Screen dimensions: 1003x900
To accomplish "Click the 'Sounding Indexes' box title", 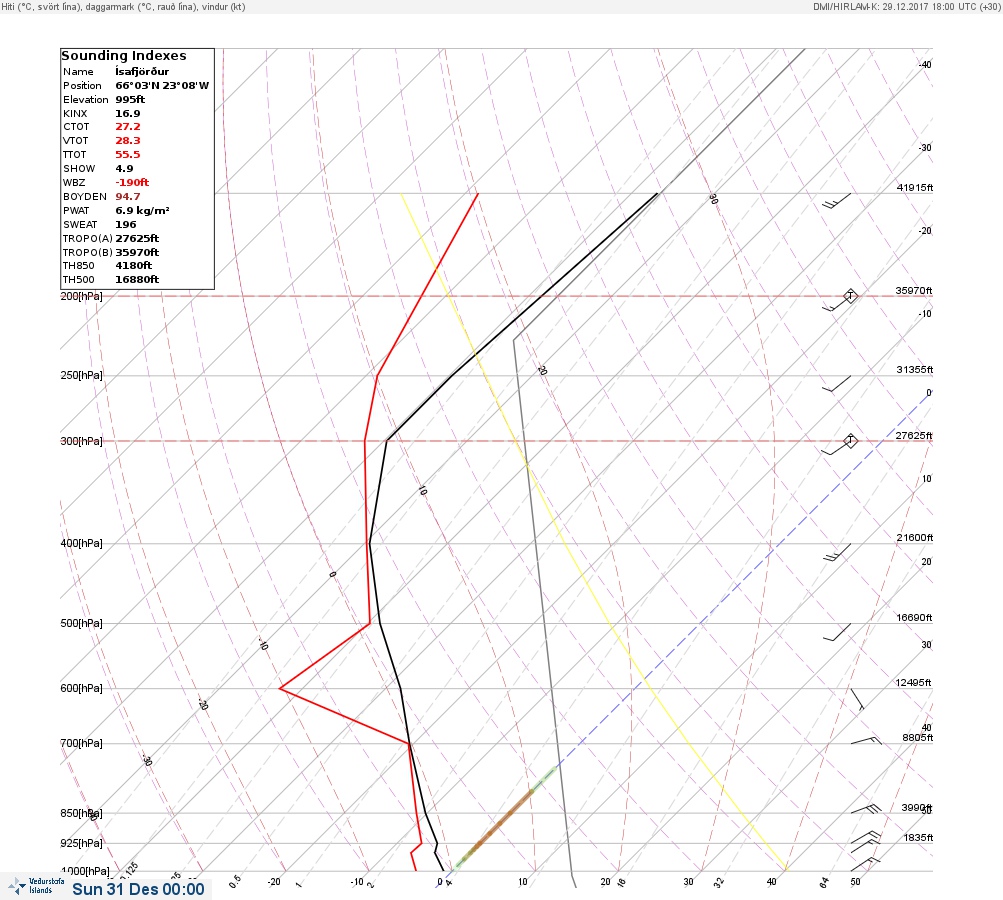I will (x=123, y=56).
